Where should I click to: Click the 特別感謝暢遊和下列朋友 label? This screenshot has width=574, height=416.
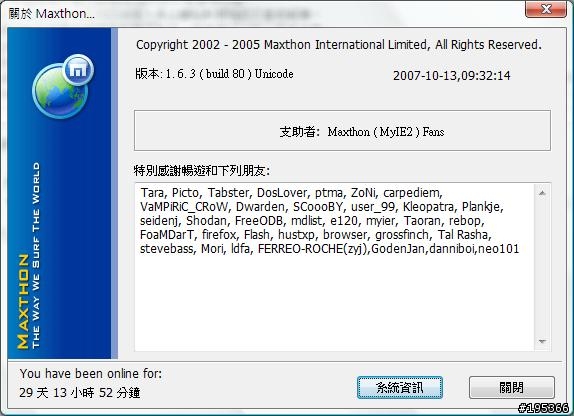click(202, 171)
